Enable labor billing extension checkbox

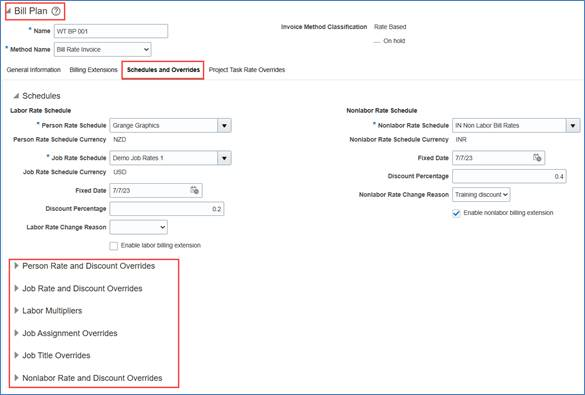click(114, 245)
